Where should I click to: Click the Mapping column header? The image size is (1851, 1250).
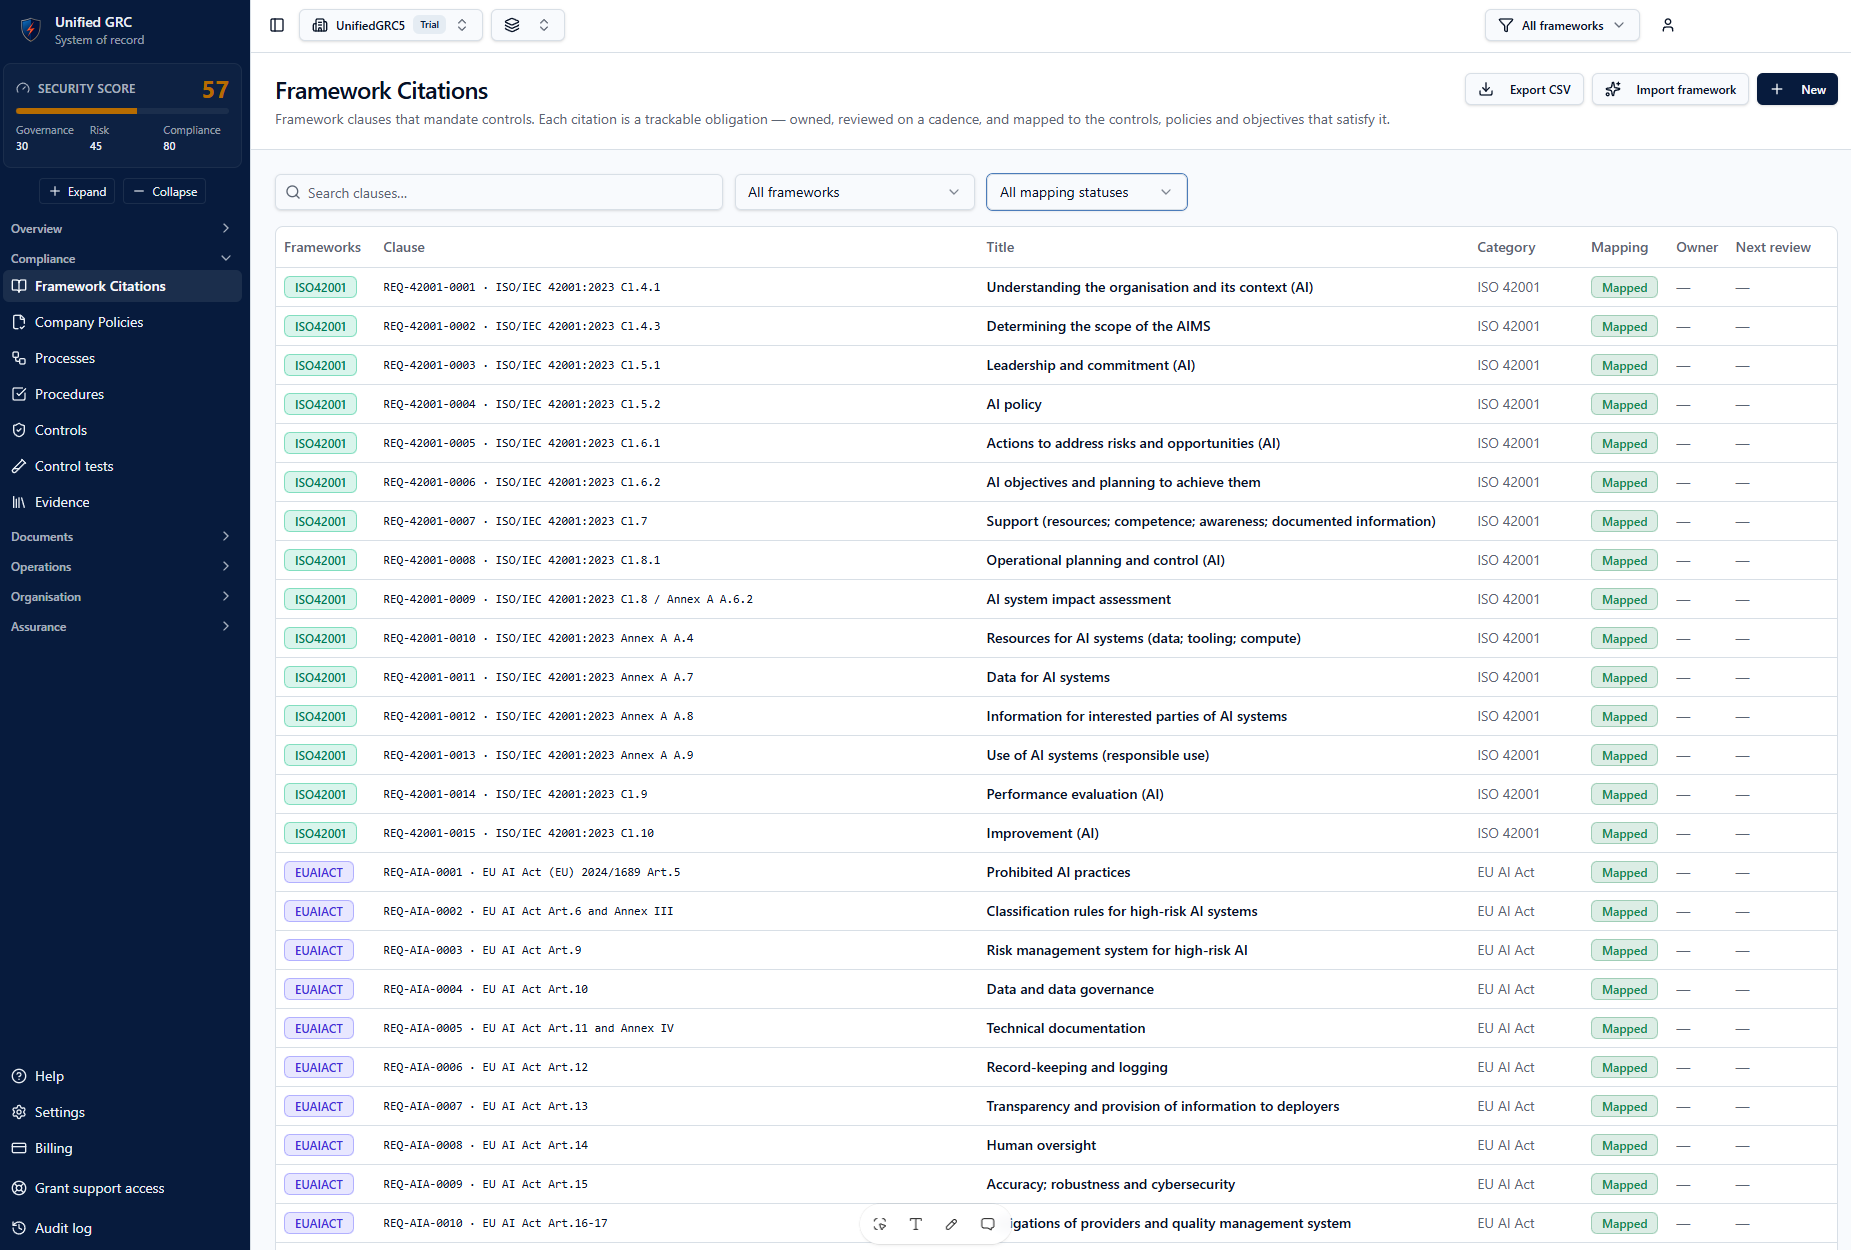click(1619, 247)
